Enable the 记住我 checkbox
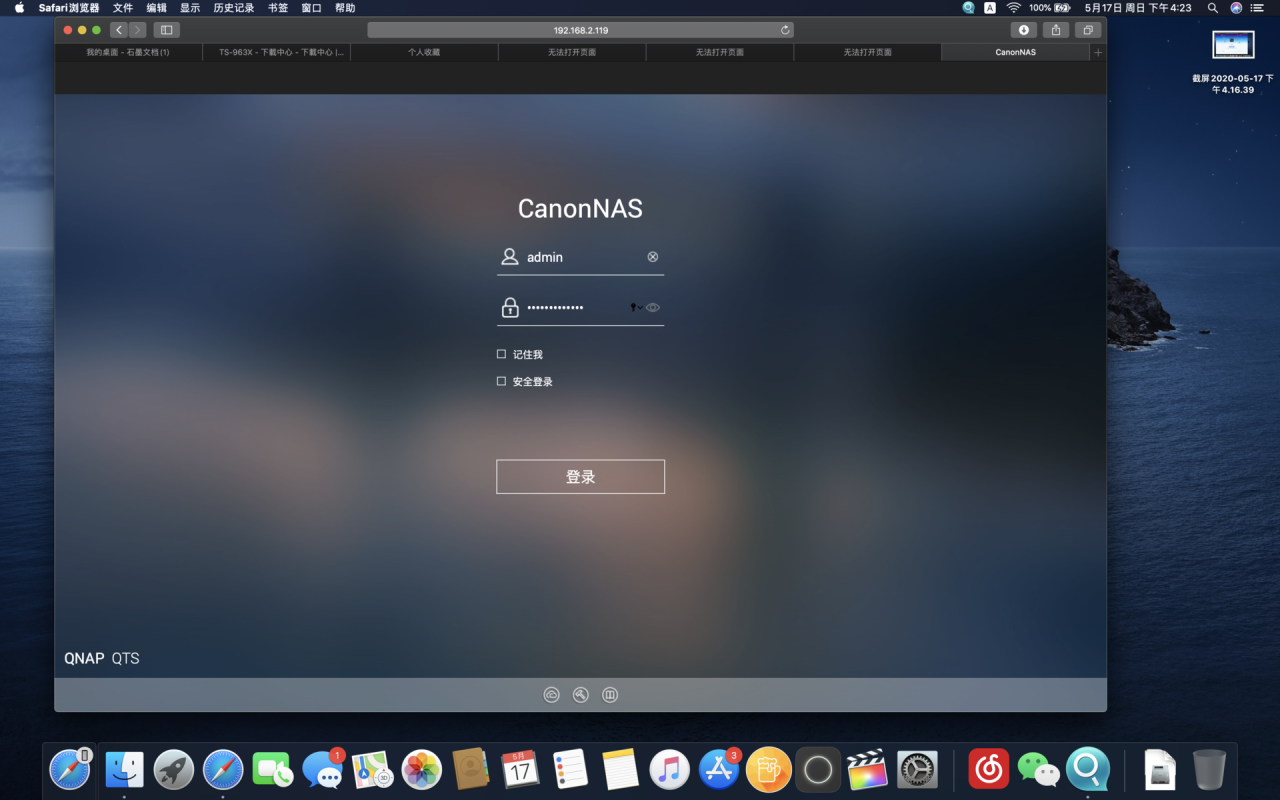1280x800 pixels. pos(502,354)
